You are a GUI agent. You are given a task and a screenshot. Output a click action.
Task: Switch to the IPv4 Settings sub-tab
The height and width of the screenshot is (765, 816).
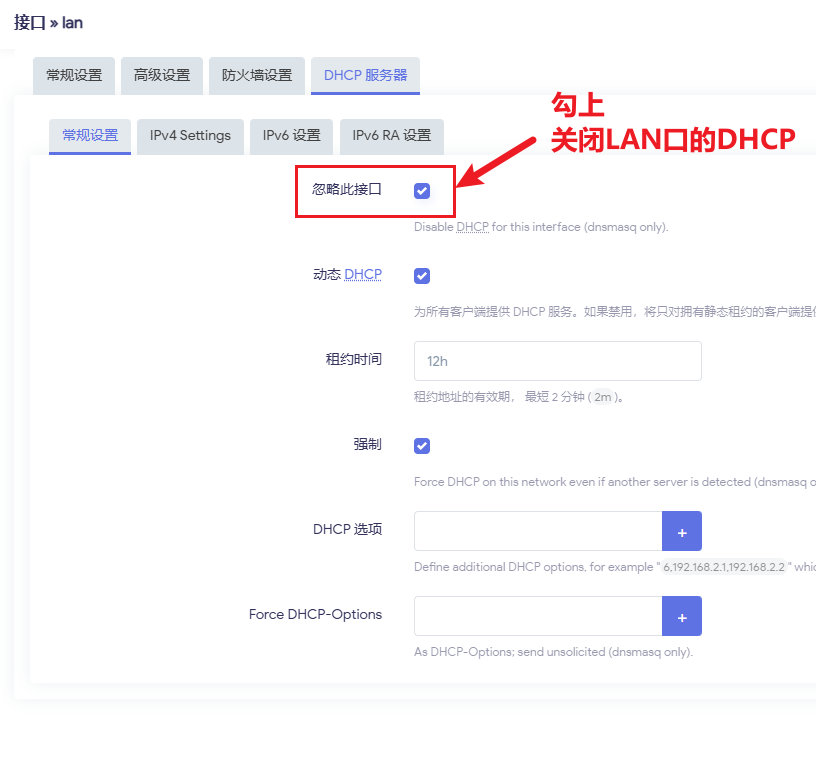(x=190, y=136)
